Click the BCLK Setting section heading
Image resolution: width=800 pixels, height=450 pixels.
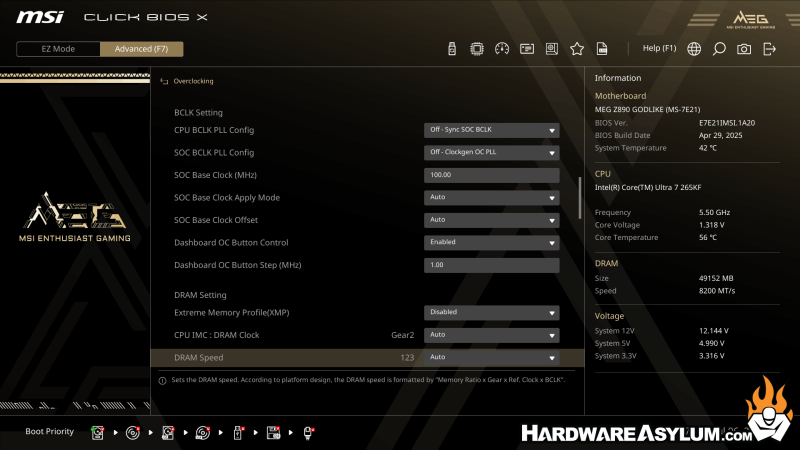(x=198, y=113)
